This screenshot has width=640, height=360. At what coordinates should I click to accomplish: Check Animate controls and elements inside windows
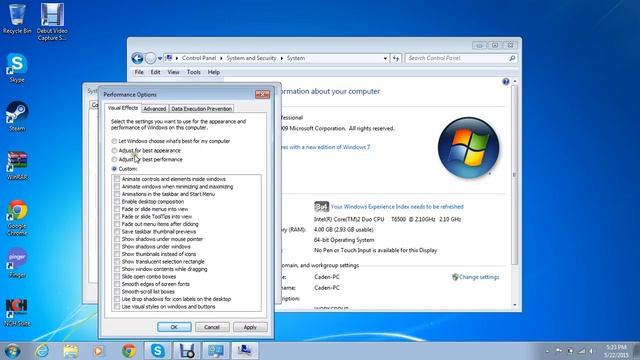point(117,179)
